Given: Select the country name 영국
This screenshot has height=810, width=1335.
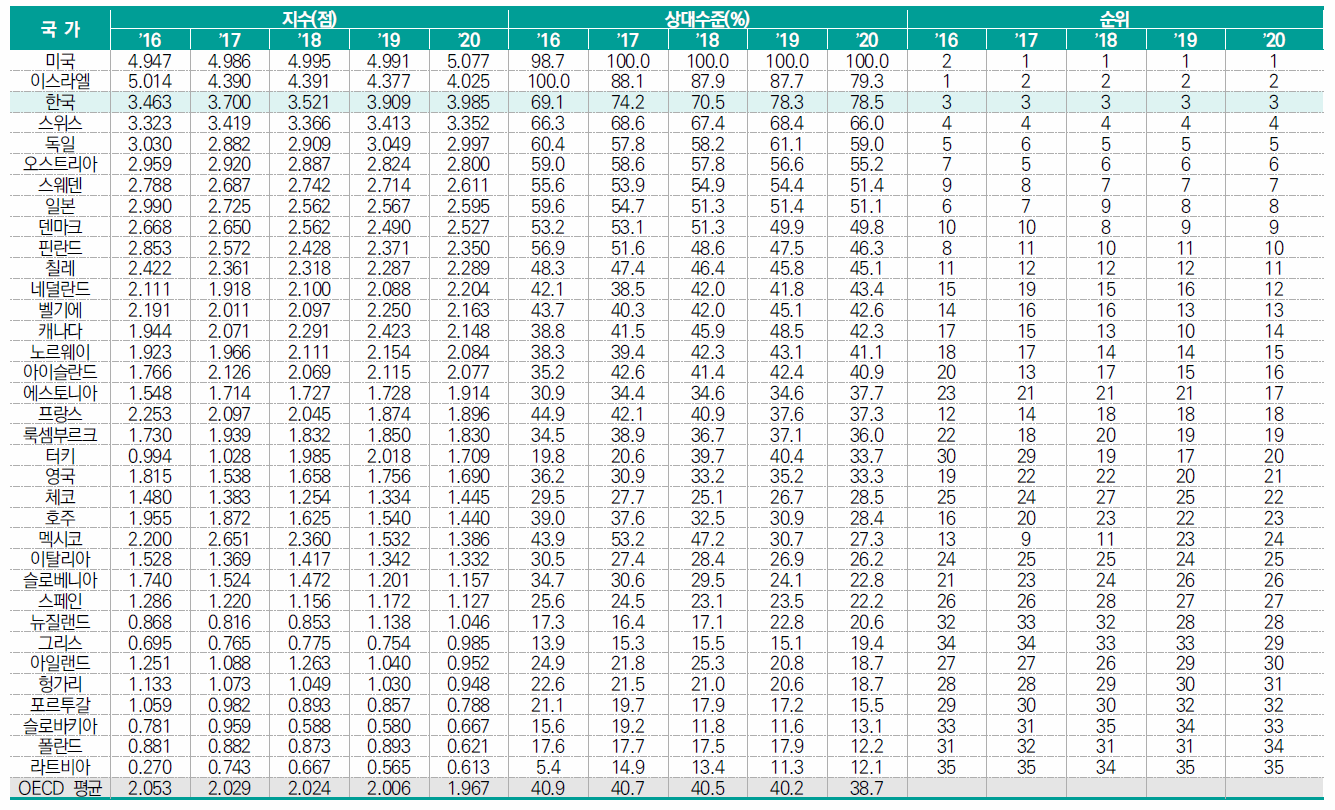Looking at the screenshot, I should click(x=60, y=476).
